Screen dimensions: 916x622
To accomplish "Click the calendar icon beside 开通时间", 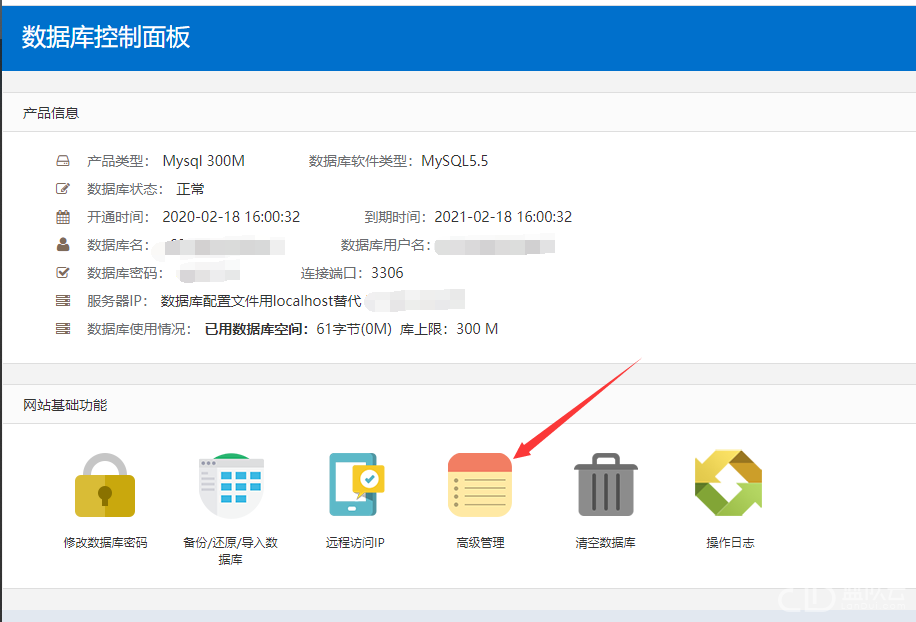I will (x=63, y=217).
